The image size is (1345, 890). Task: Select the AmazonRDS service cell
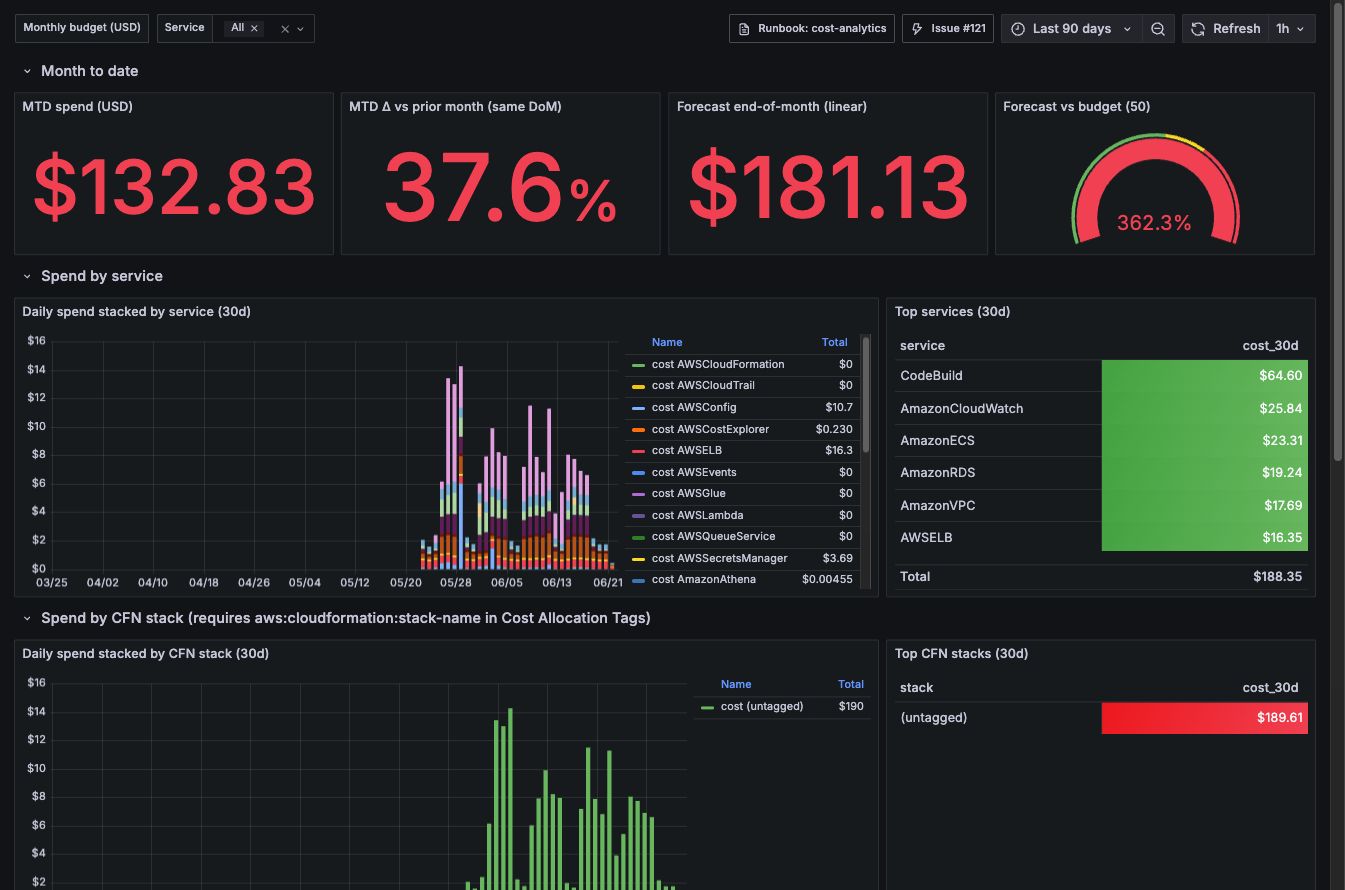pyautogui.click(x=998, y=473)
